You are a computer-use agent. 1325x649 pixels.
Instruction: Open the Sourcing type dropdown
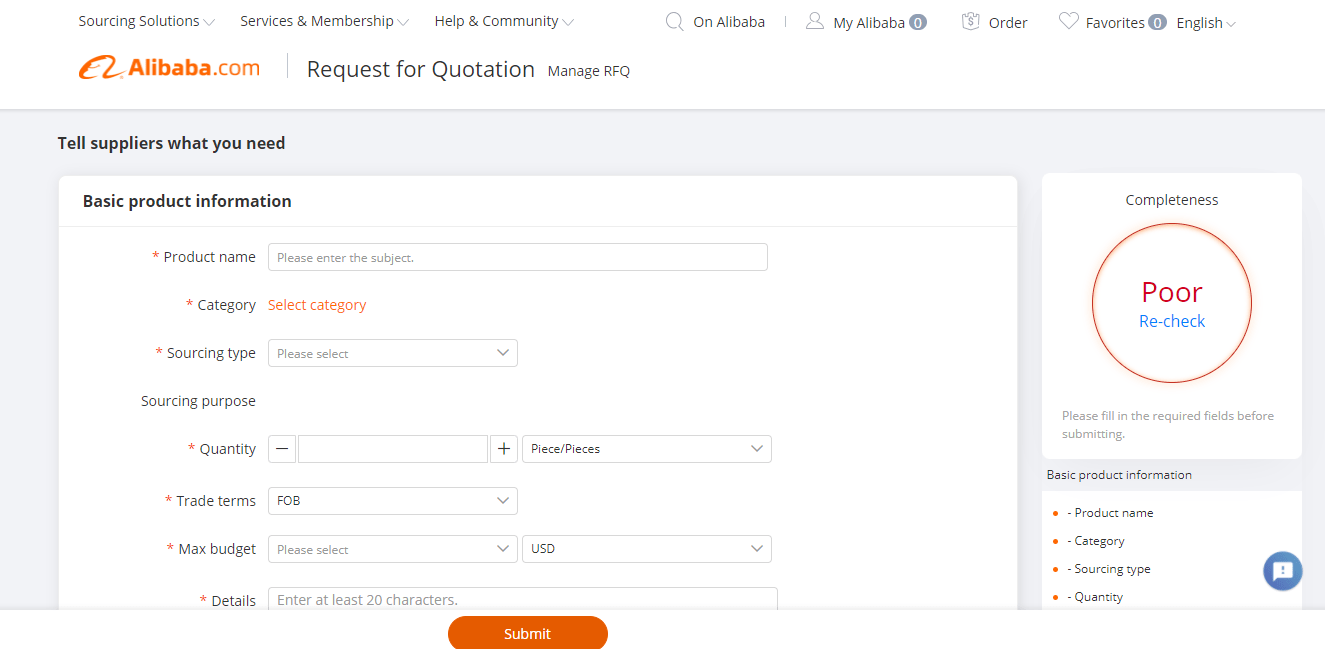pos(393,353)
